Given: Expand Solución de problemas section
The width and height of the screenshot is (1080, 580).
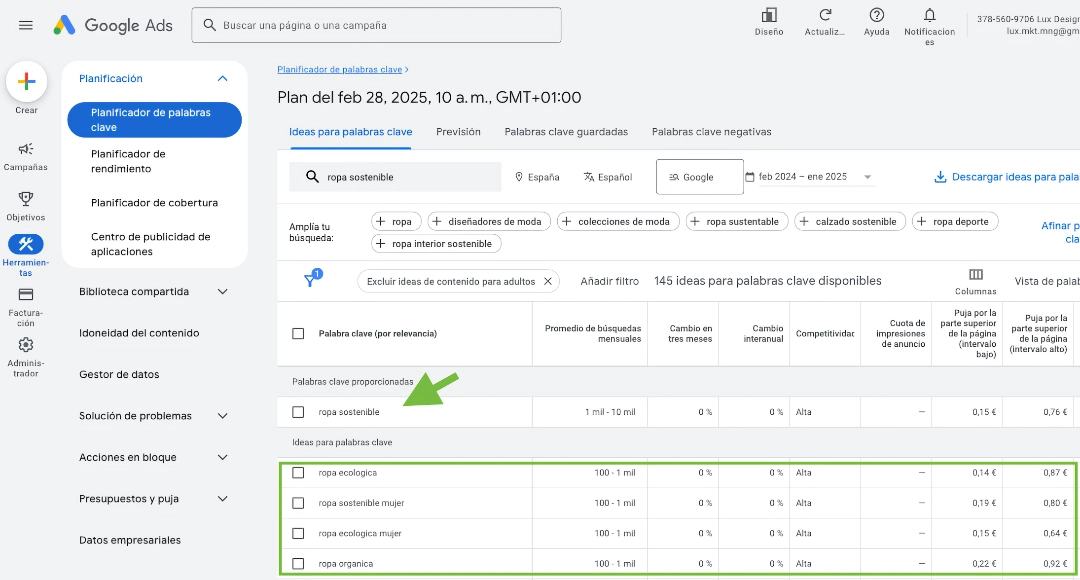Looking at the screenshot, I should tap(222, 416).
